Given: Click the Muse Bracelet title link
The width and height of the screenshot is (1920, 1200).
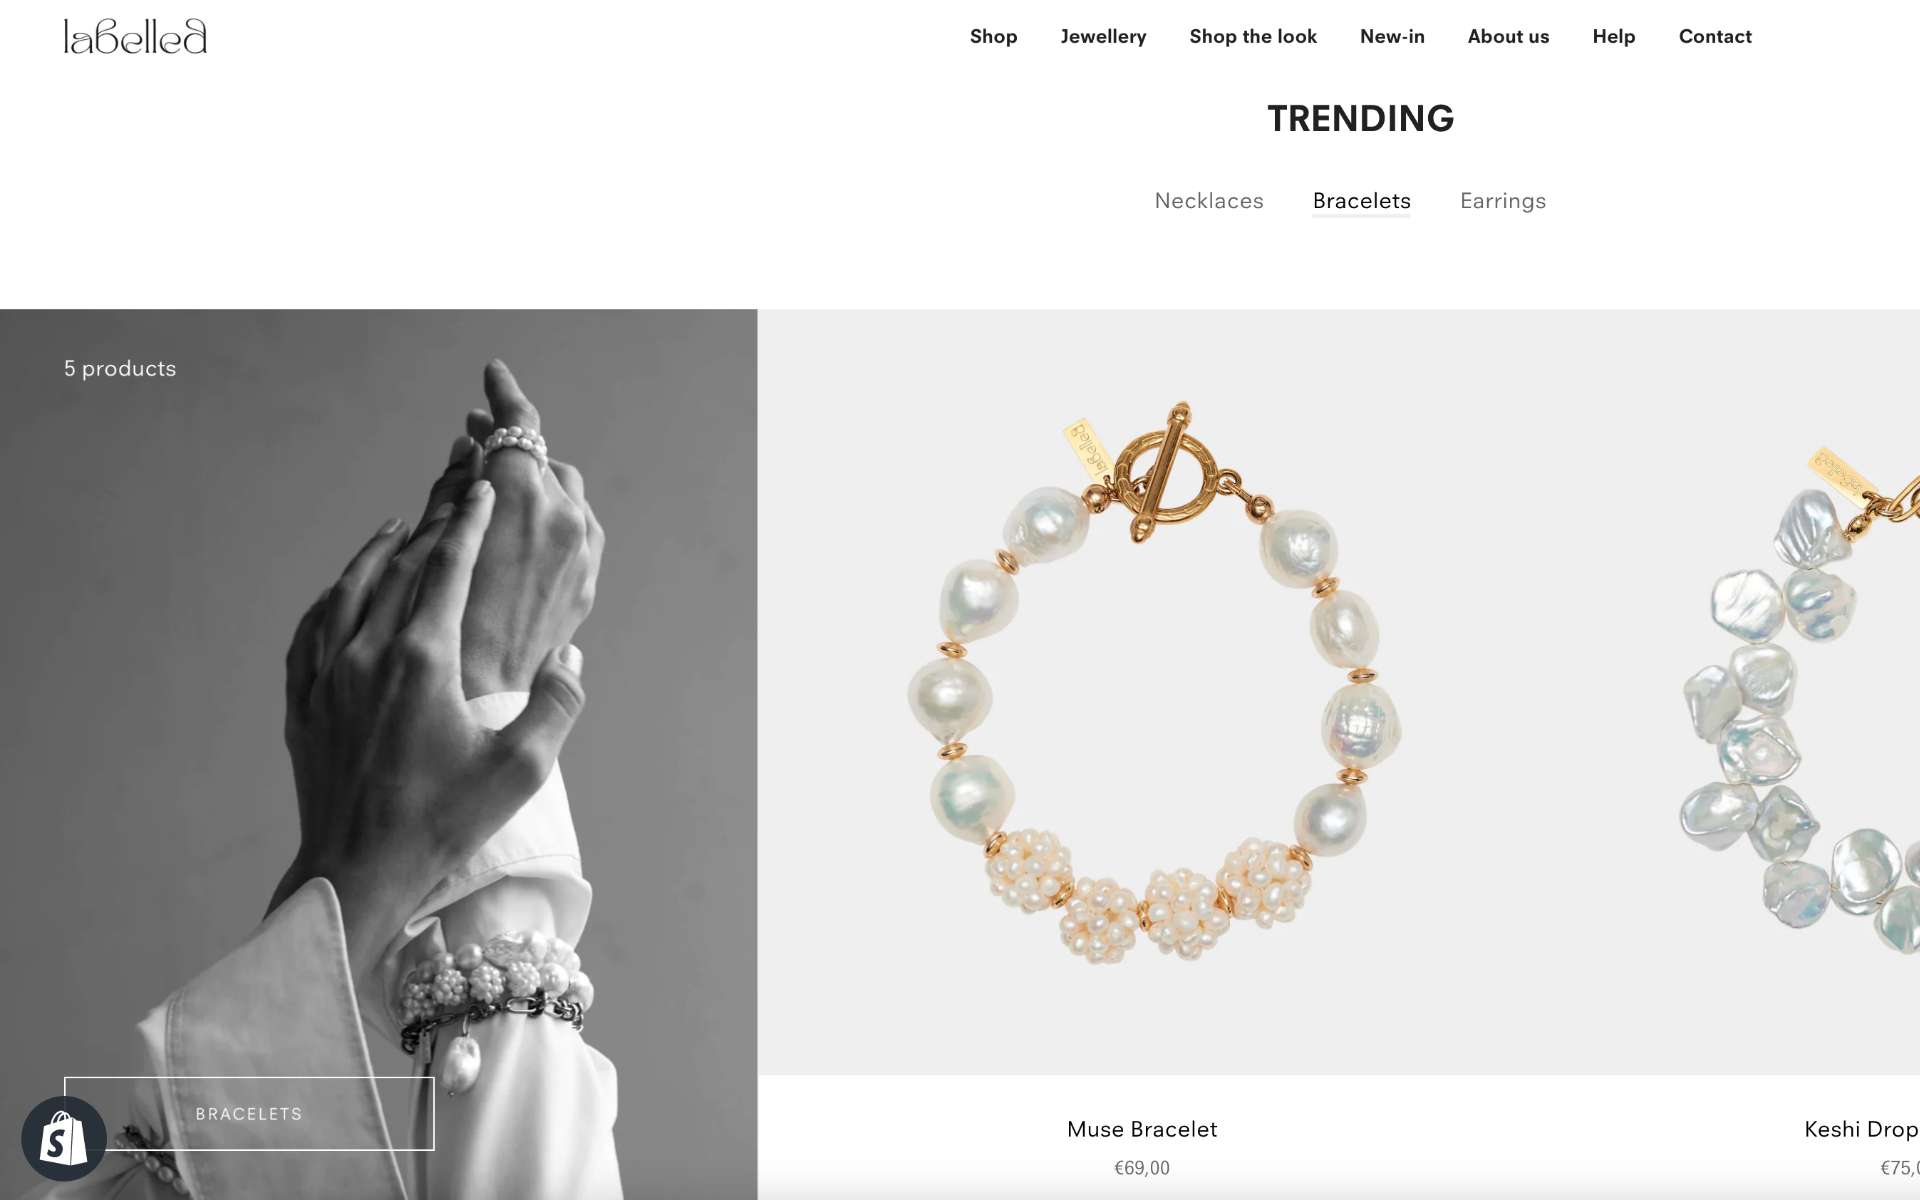Looking at the screenshot, I should click(1142, 1129).
